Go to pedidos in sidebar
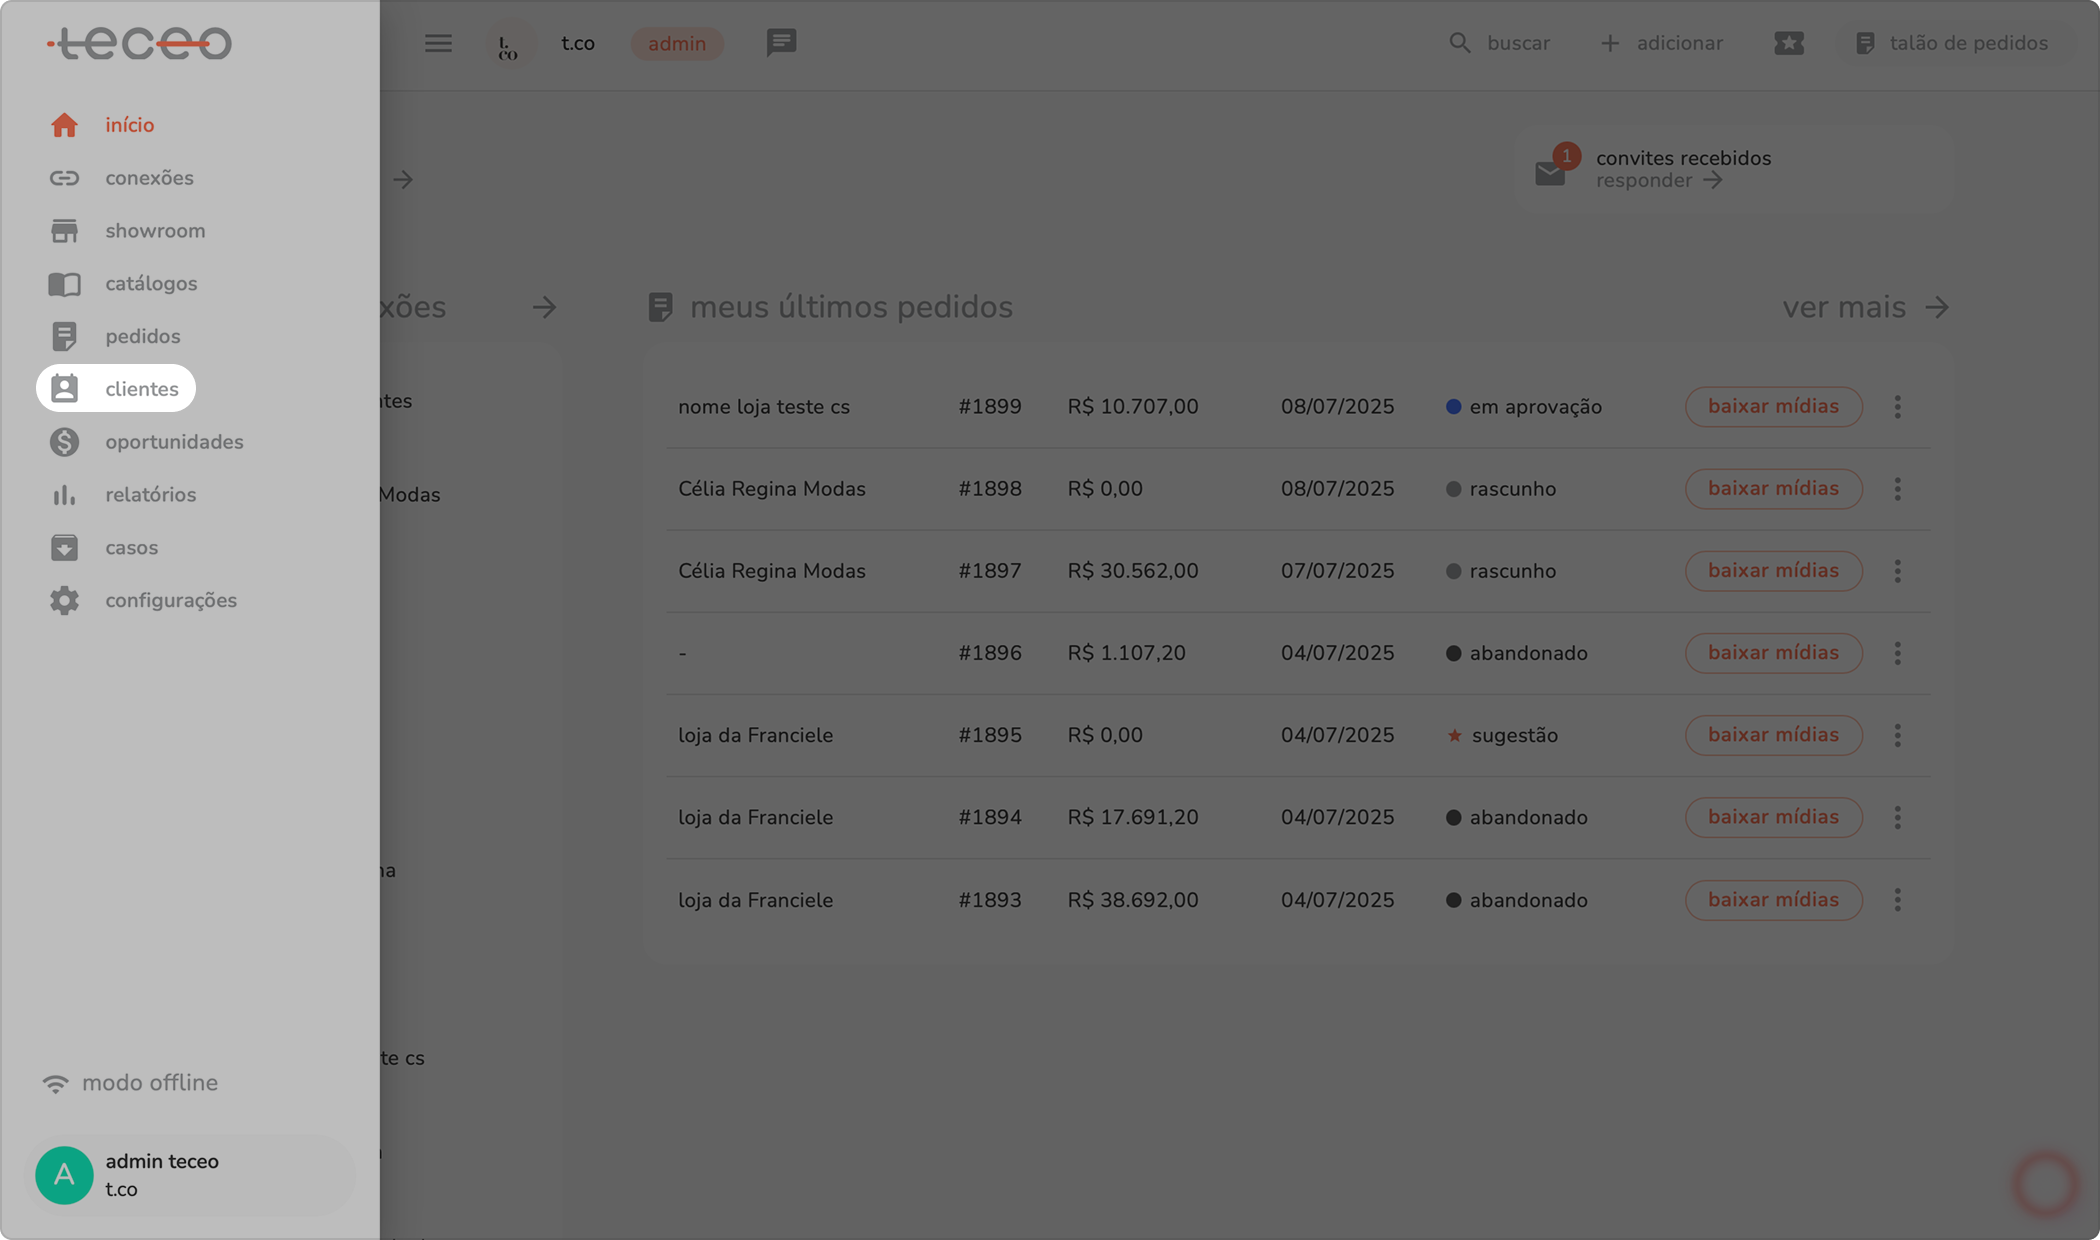Screen dimensions: 2100x1240 [142, 337]
